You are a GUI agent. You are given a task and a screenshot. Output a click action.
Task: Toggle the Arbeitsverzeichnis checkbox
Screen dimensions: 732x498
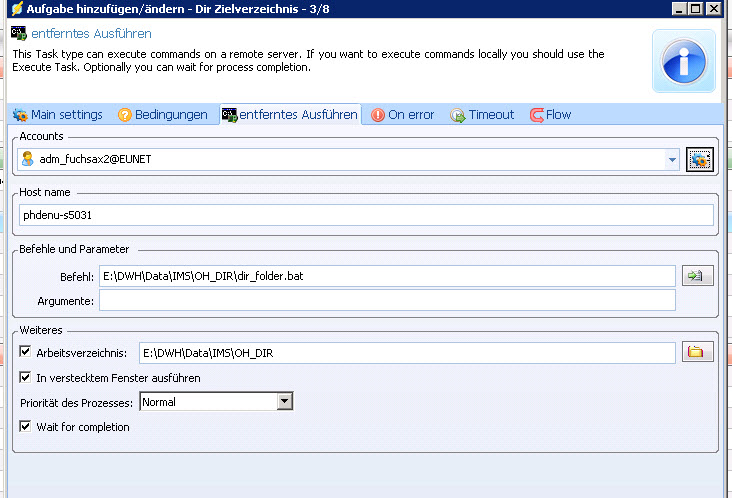tap(26, 352)
